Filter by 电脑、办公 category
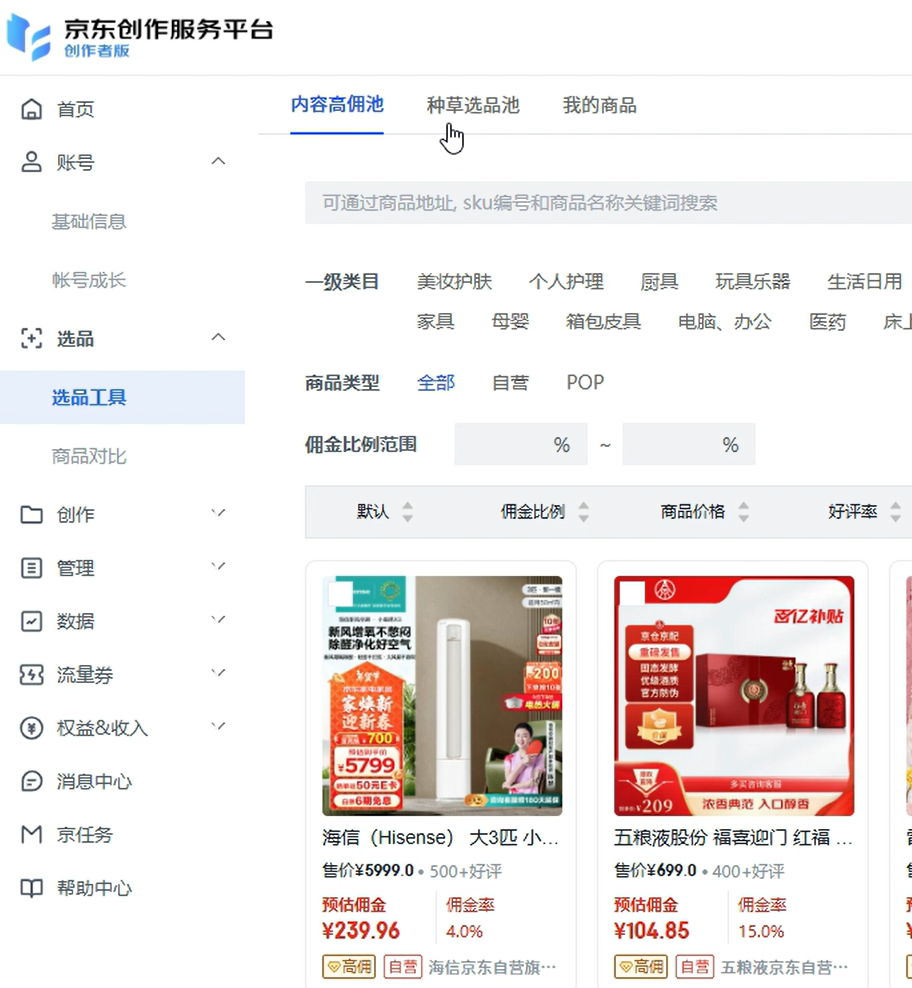912x988 pixels. (725, 321)
